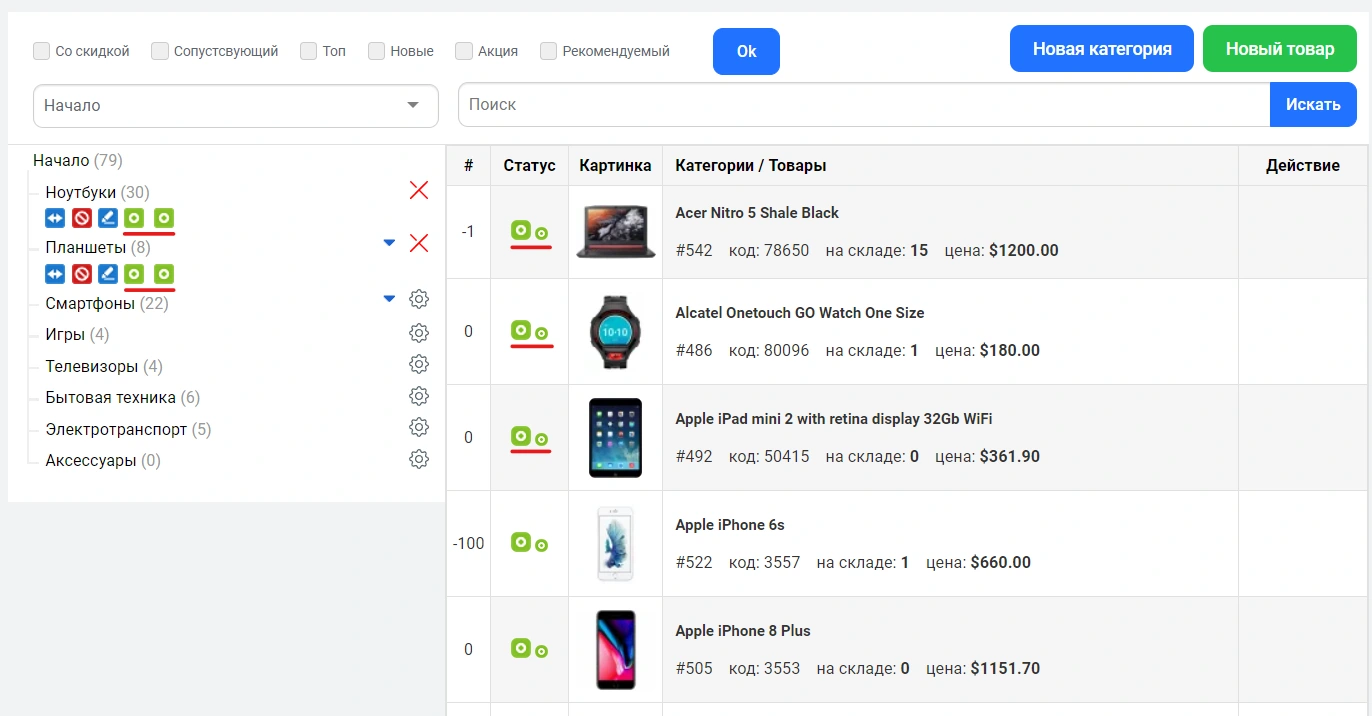Click the move arrows icon under Ноутбуки

[55, 218]
